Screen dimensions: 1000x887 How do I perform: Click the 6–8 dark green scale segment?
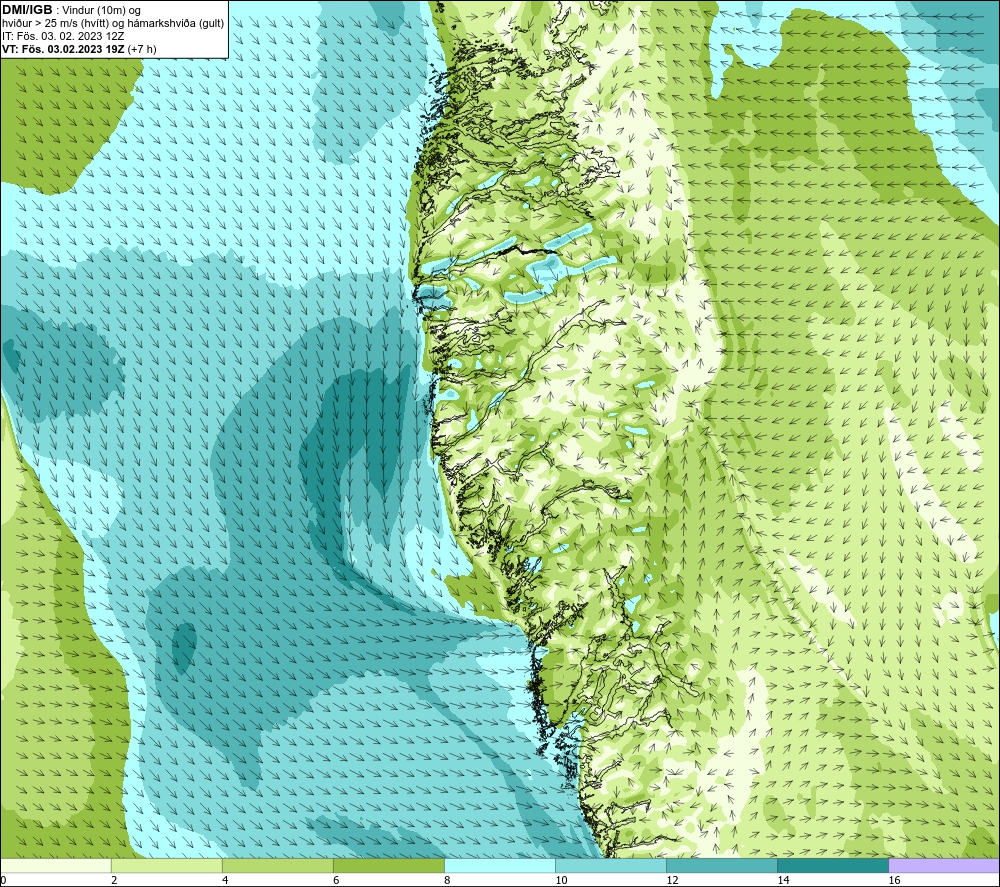click(388, 865)
